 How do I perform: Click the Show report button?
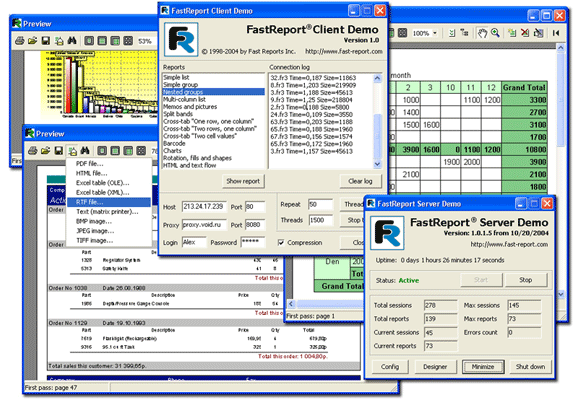click(x=243, y=181)
